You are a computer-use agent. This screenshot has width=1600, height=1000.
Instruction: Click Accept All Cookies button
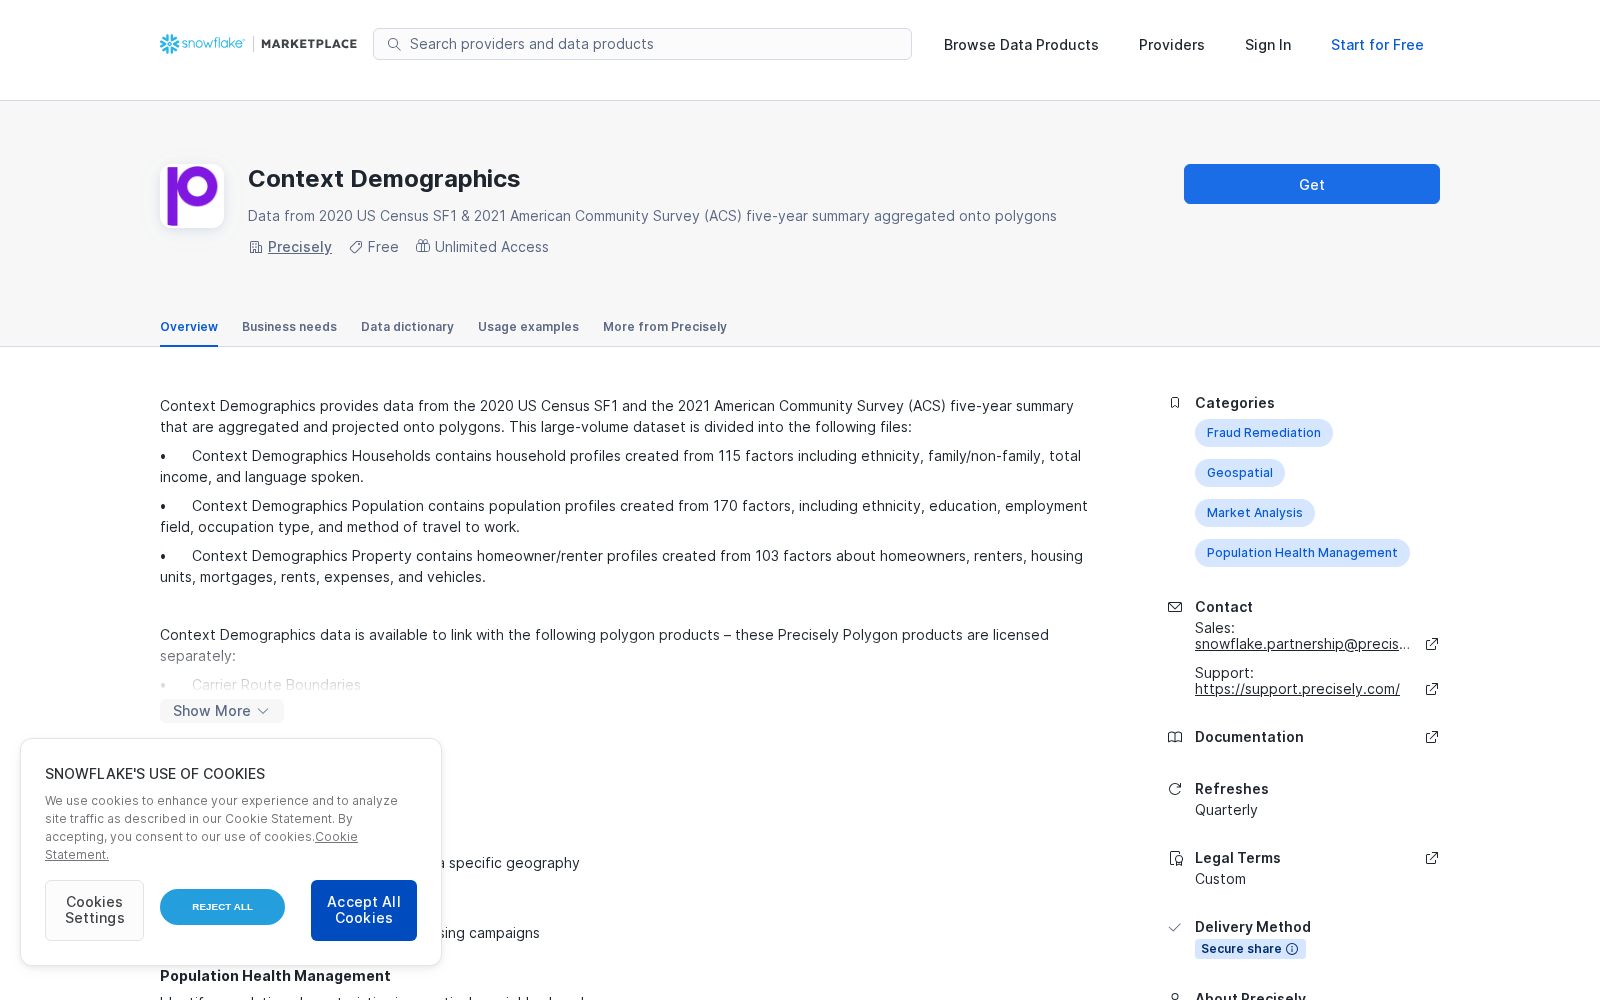pos(364,910)
